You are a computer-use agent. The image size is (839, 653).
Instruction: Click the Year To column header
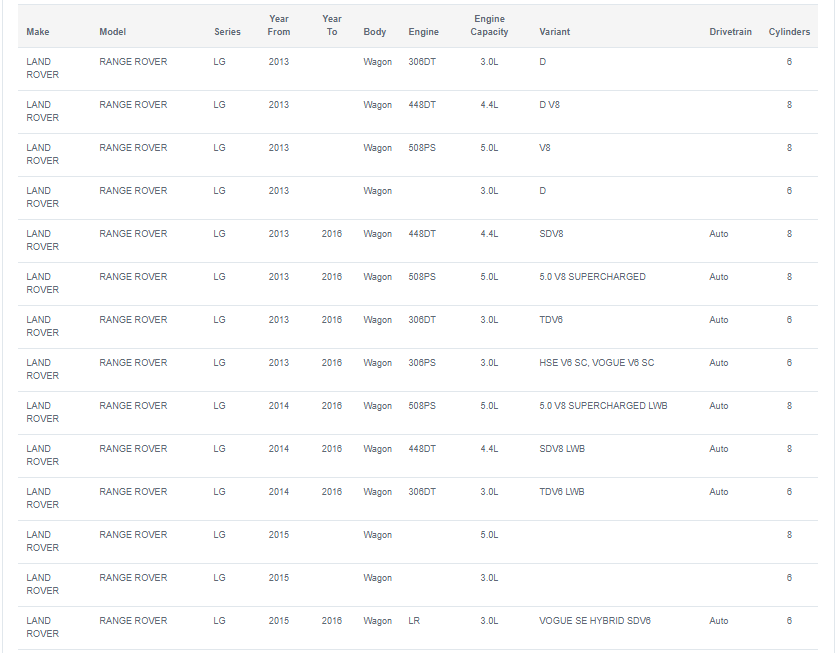[332, 25]
